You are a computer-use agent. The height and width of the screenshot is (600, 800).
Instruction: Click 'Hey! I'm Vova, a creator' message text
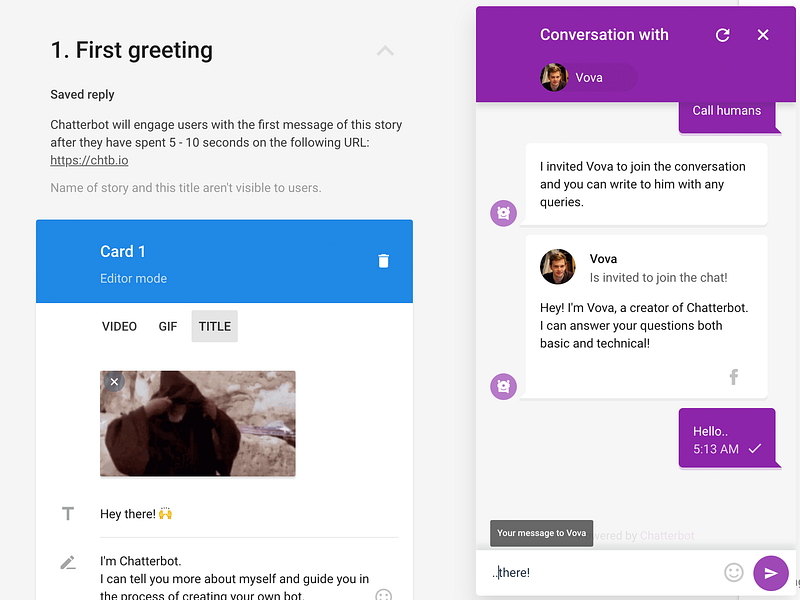point(644,326)
